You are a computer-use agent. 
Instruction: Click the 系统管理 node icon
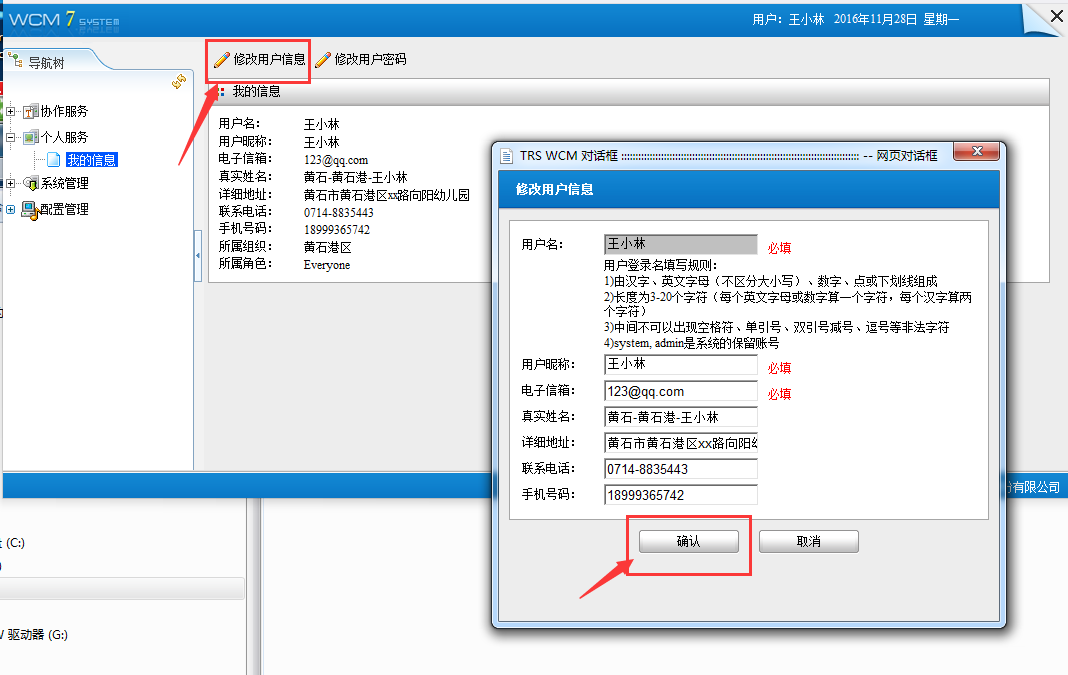[30, 184]
